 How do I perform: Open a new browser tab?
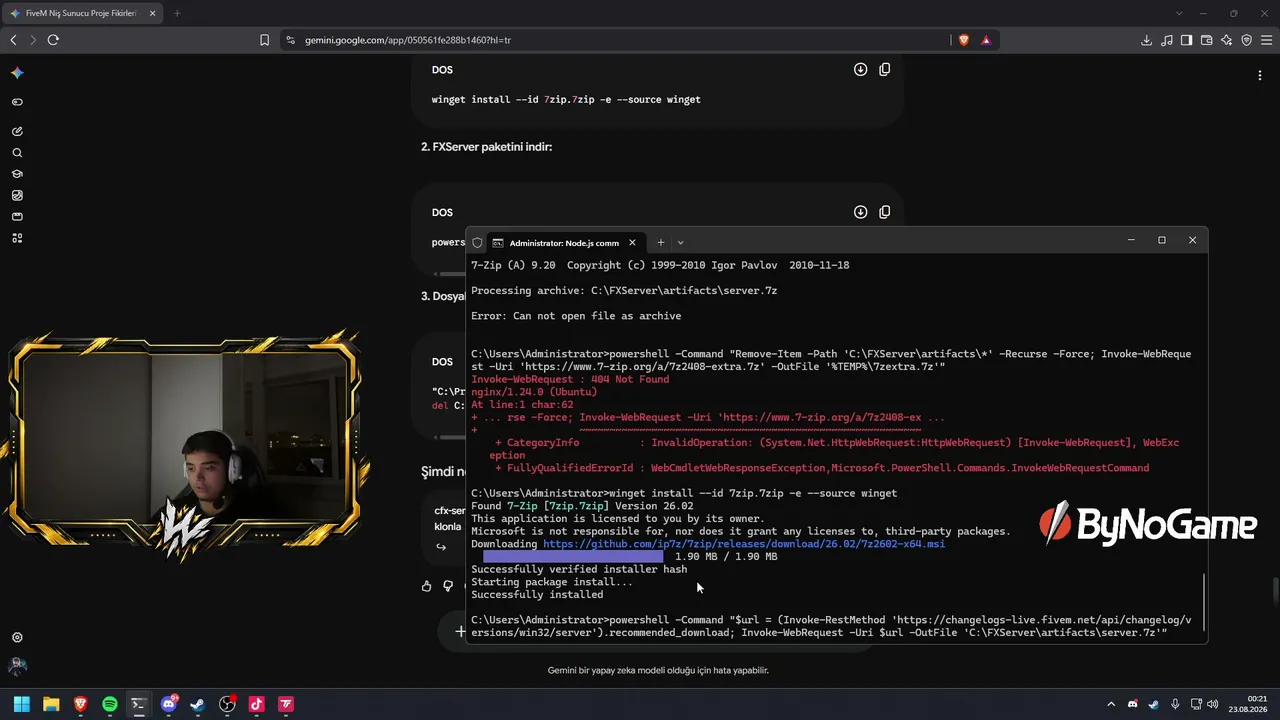pyautogui.click(x=177, y=13)
